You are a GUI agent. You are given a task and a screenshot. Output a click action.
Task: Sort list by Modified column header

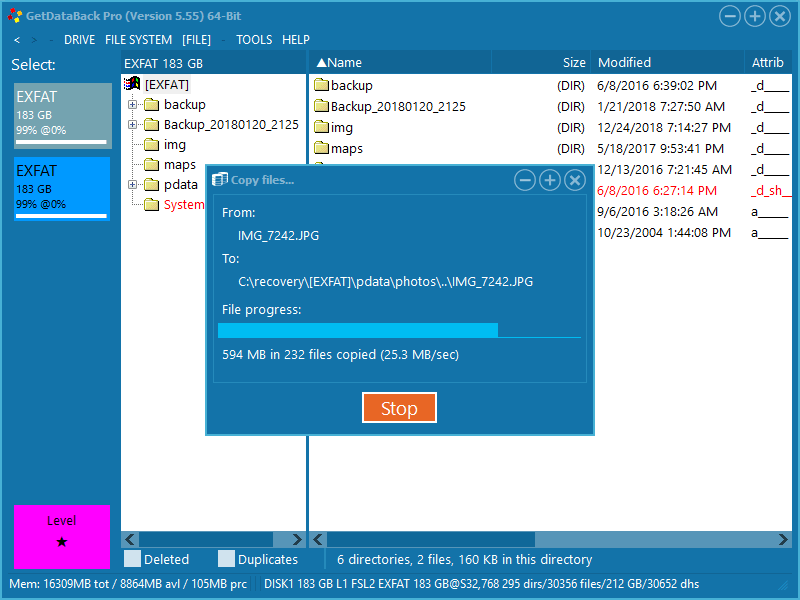coord(625,62)
